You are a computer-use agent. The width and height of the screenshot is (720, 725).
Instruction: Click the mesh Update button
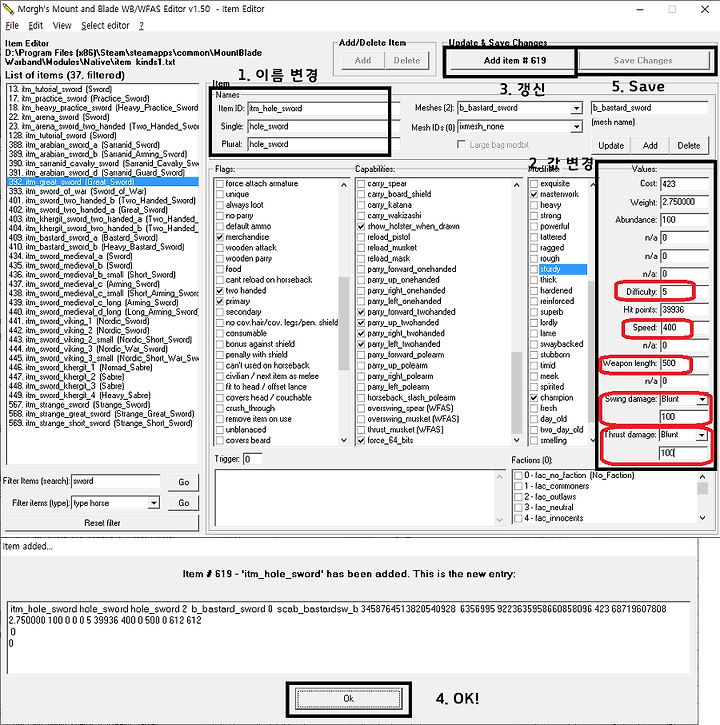click(x=611, y=146)
